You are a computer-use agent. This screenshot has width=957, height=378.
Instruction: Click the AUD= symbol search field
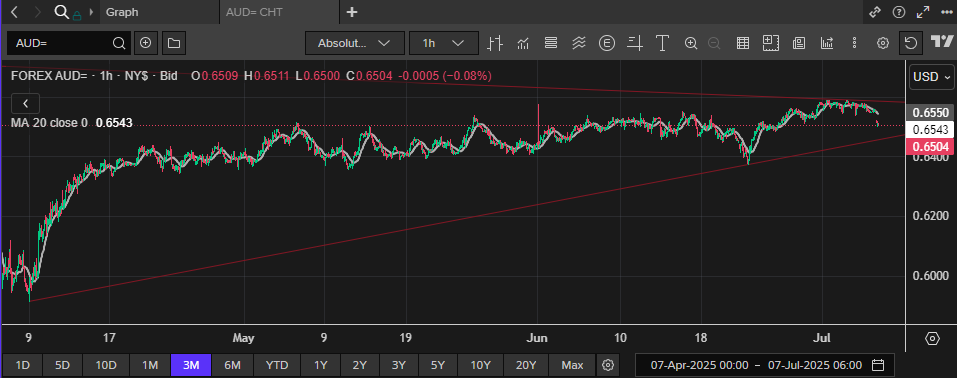click(68, 43)
